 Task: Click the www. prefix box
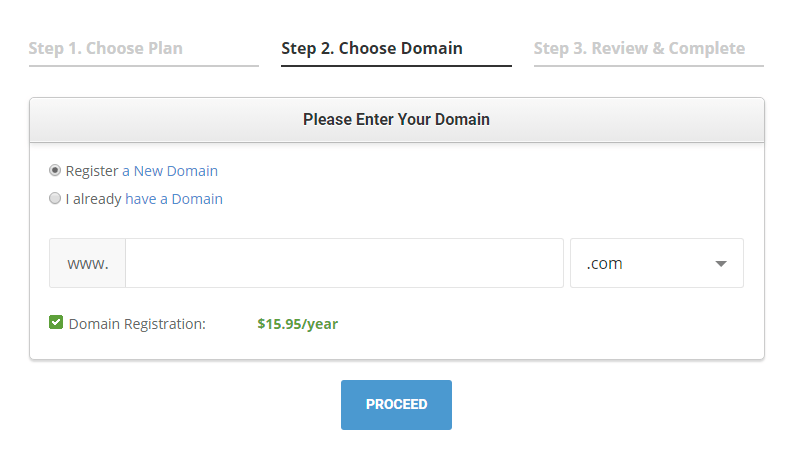tap(88, 263)
